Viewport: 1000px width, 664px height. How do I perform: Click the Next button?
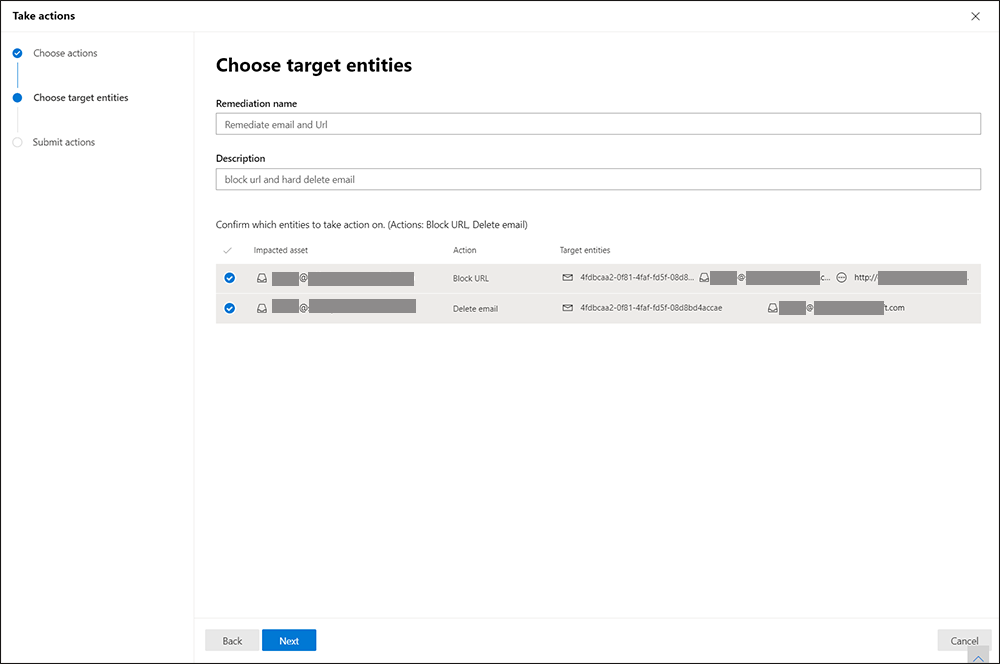(x=289, y=641)
